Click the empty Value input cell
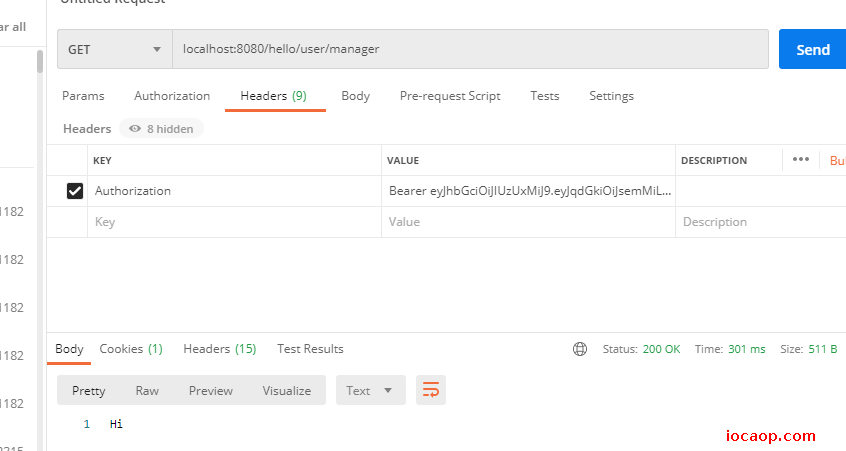The width and height of the screenshot is (846, 451). 528,222
